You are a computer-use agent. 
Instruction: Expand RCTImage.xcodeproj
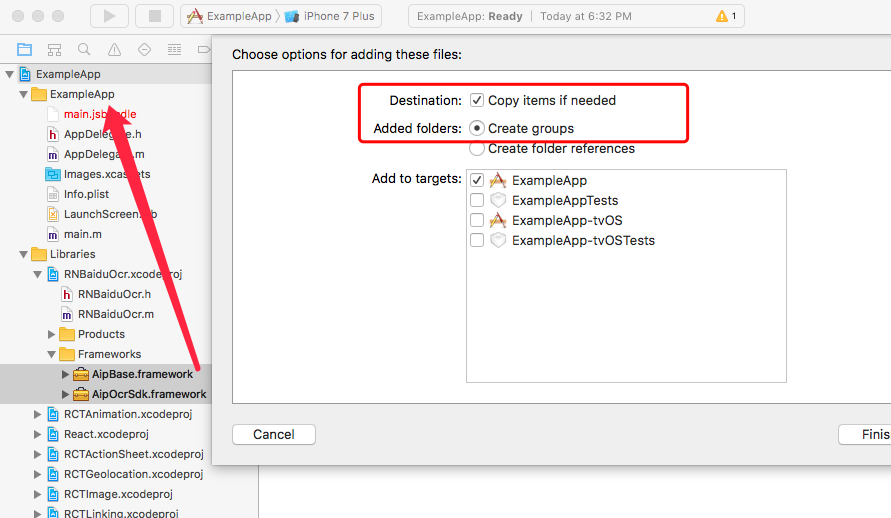tap(38, 494)
